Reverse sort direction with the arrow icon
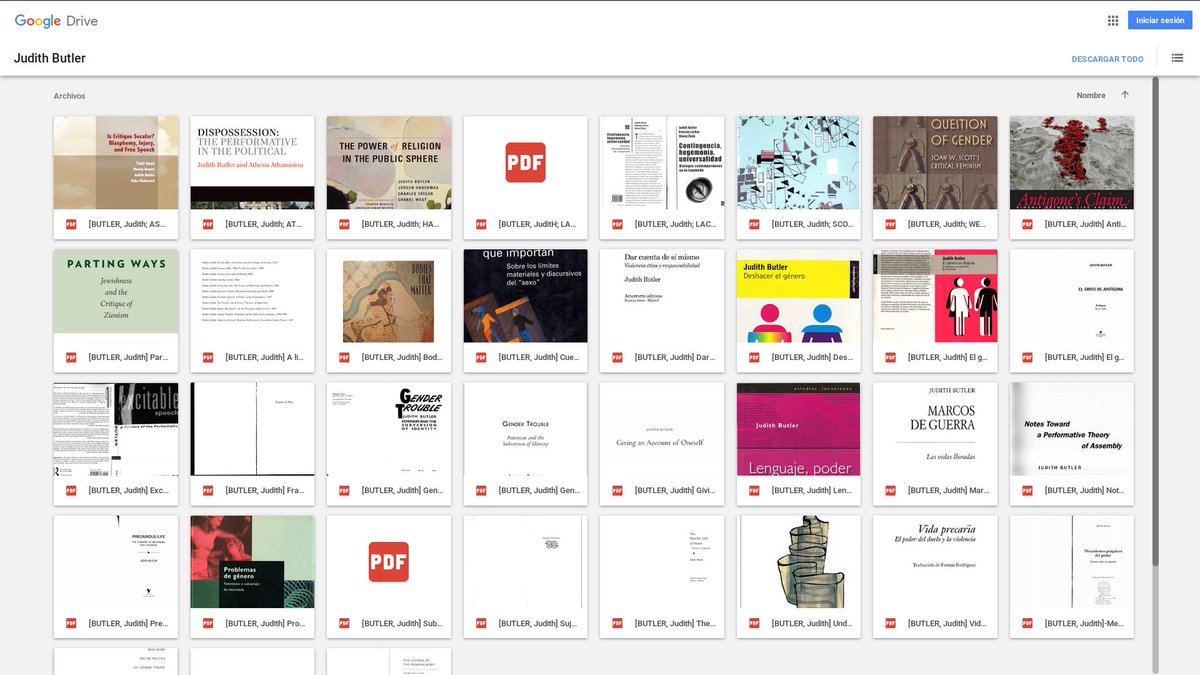The height and width of the screenshot is (675, 1200). tap(1125, 95)
